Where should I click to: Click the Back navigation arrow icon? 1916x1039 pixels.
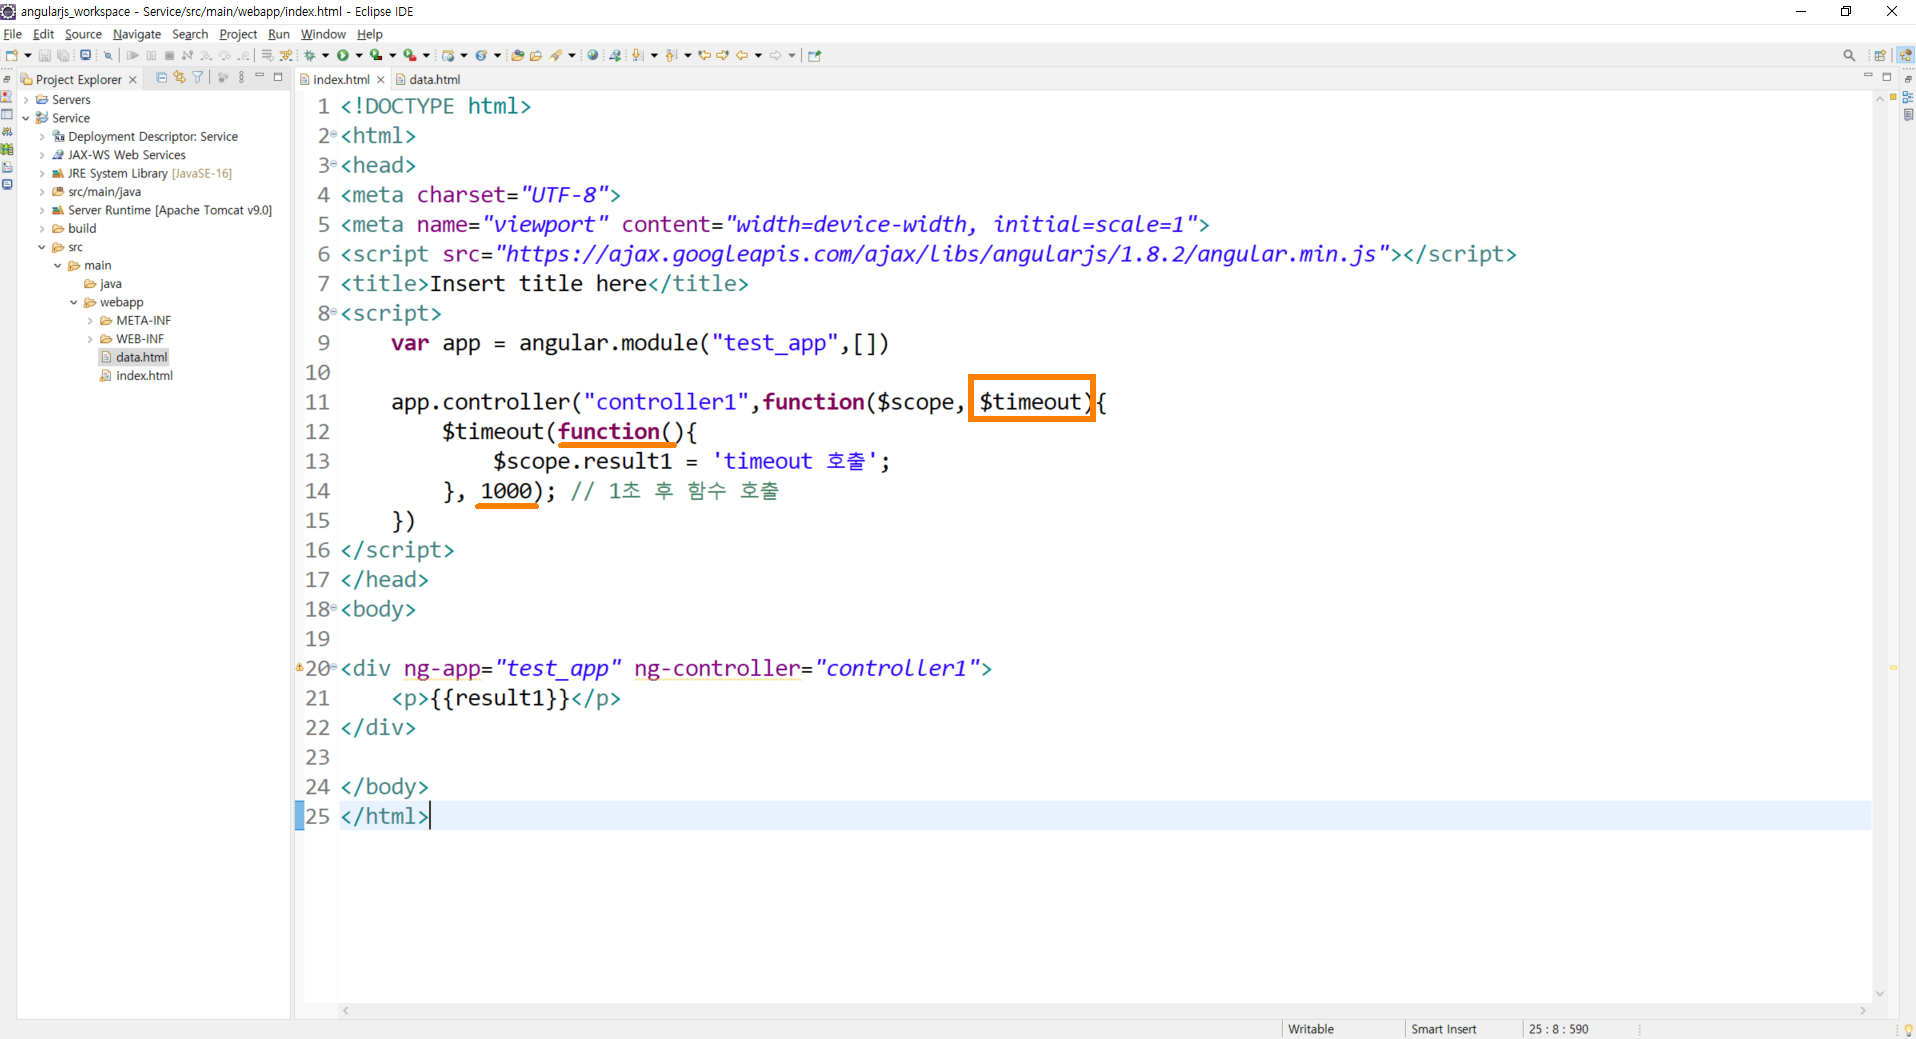[x=742, y=55]
